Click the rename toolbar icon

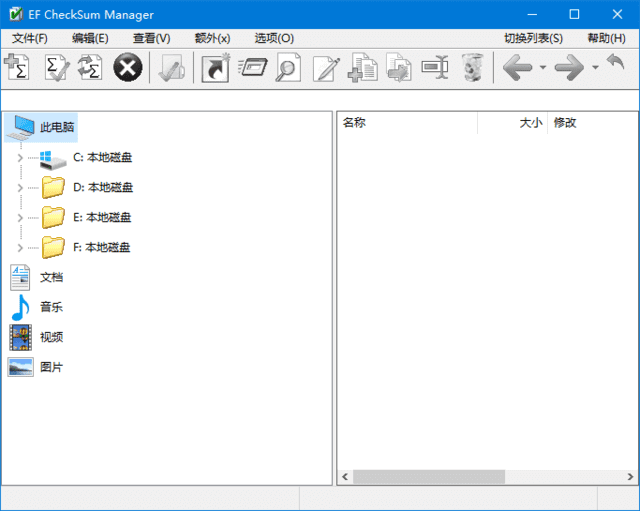(x=435, y=68)
